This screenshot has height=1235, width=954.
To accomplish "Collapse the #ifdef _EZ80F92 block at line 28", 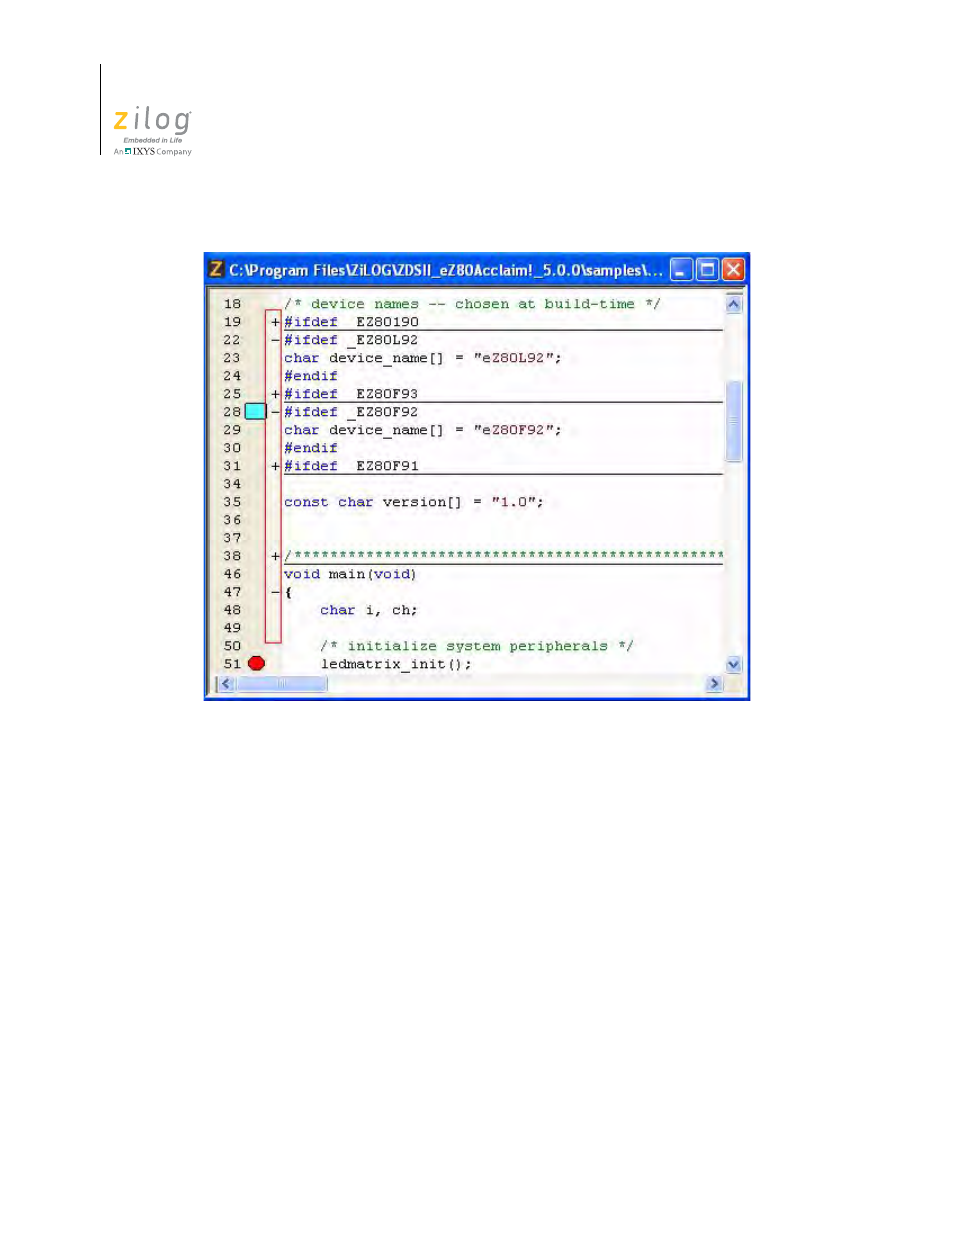I will click(x=275, y=412).
